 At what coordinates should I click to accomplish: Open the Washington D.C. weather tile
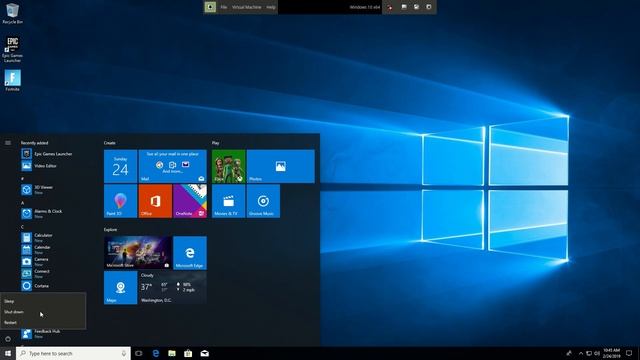173,287
